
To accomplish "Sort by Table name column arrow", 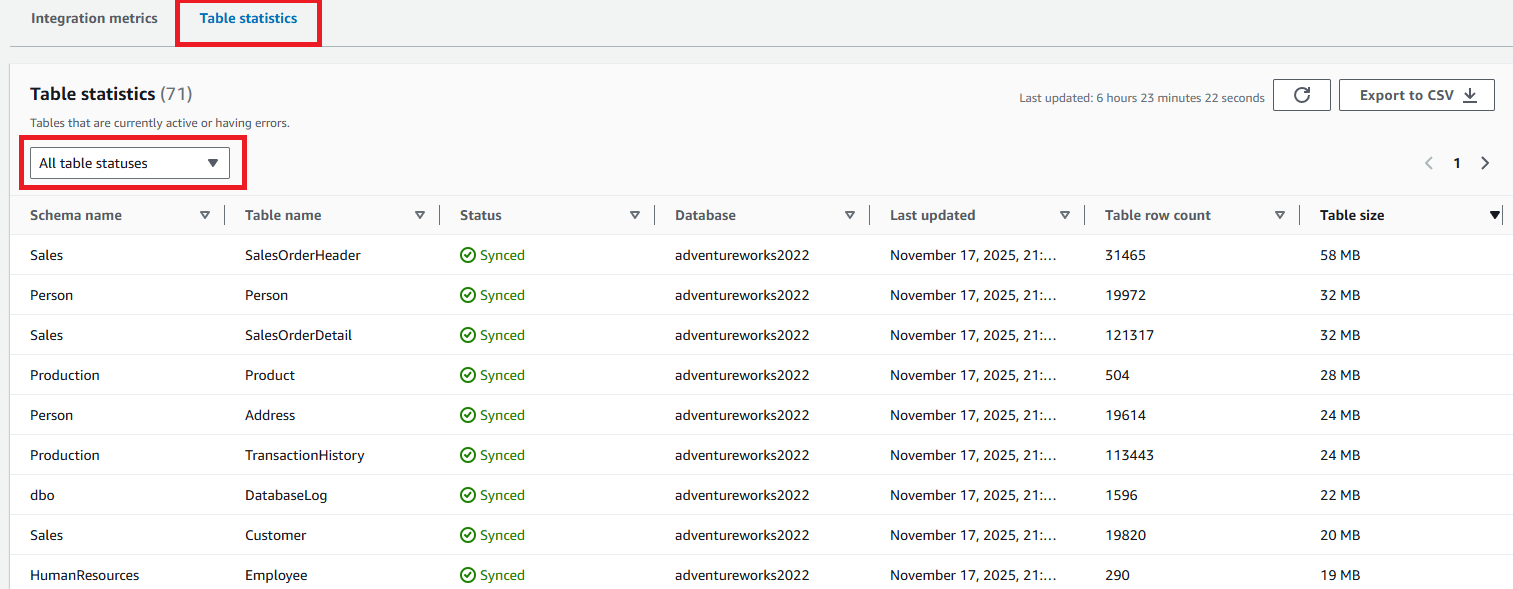I will (x=420, y=215).
